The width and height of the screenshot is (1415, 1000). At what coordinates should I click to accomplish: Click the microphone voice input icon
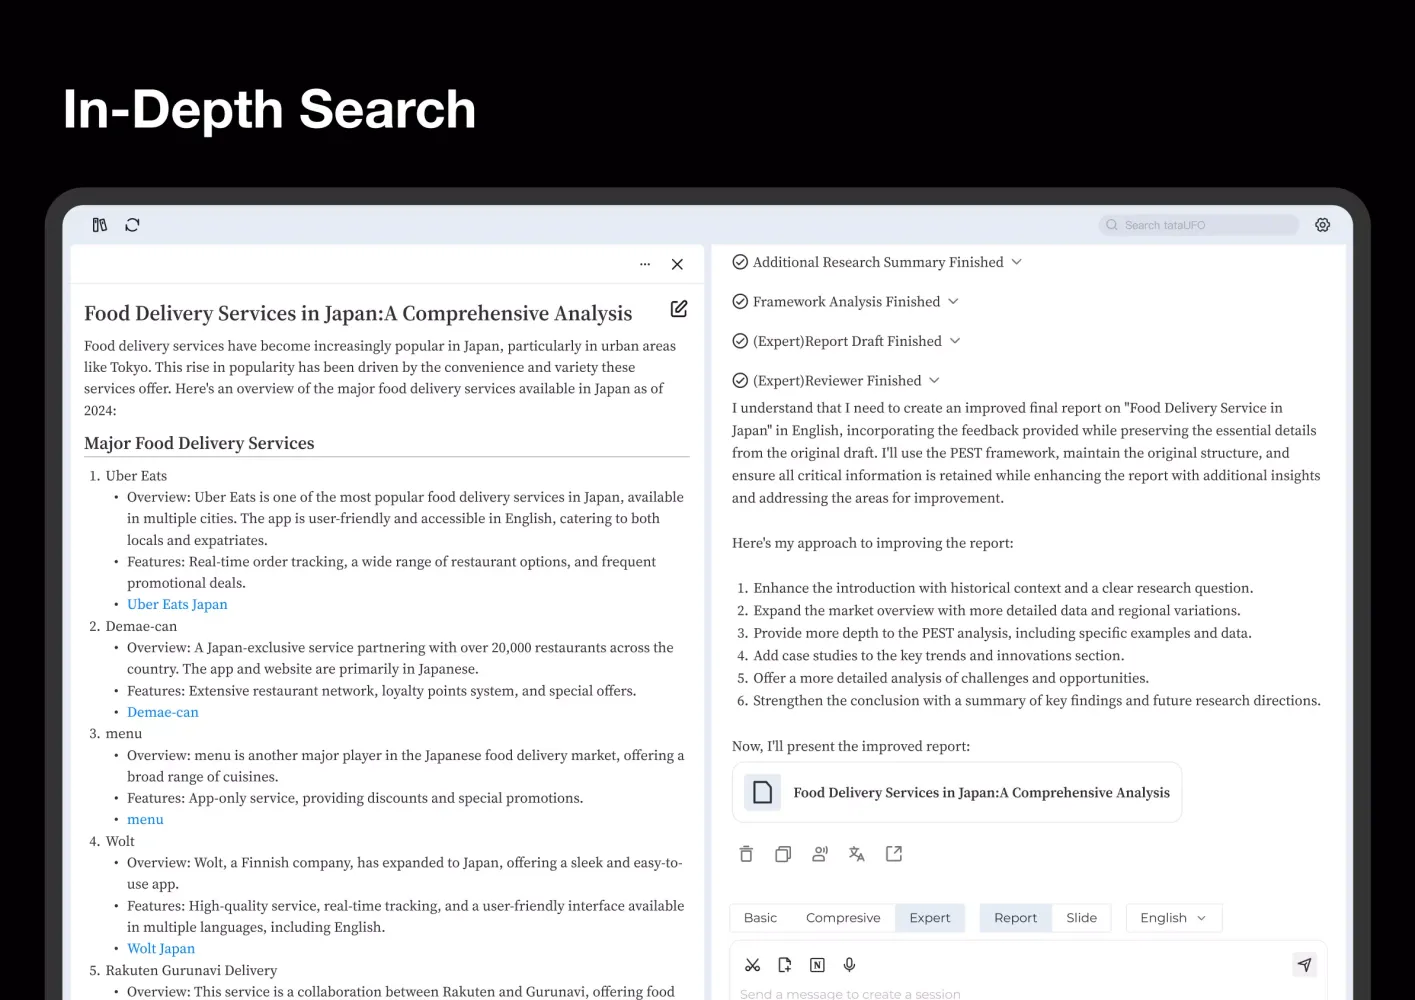[x=849, y=965]
